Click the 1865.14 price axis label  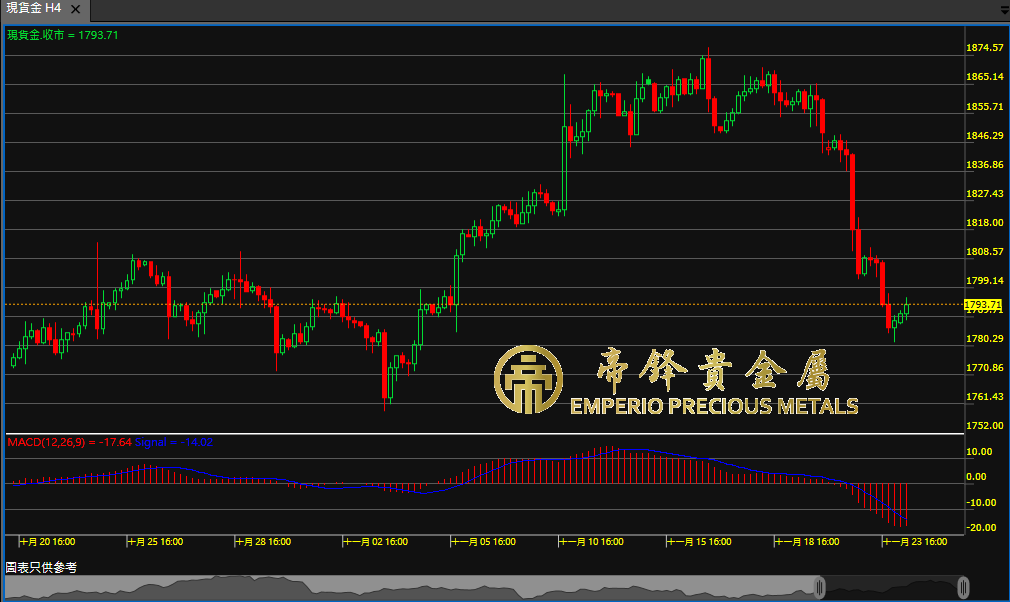pyautogui.click(x=985, y=77)
